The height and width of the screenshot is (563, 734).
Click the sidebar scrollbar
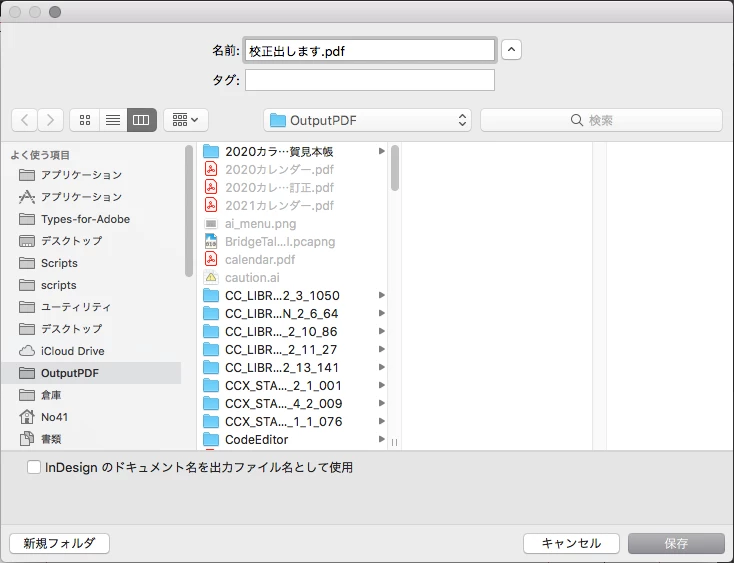[x=189, y=211]
